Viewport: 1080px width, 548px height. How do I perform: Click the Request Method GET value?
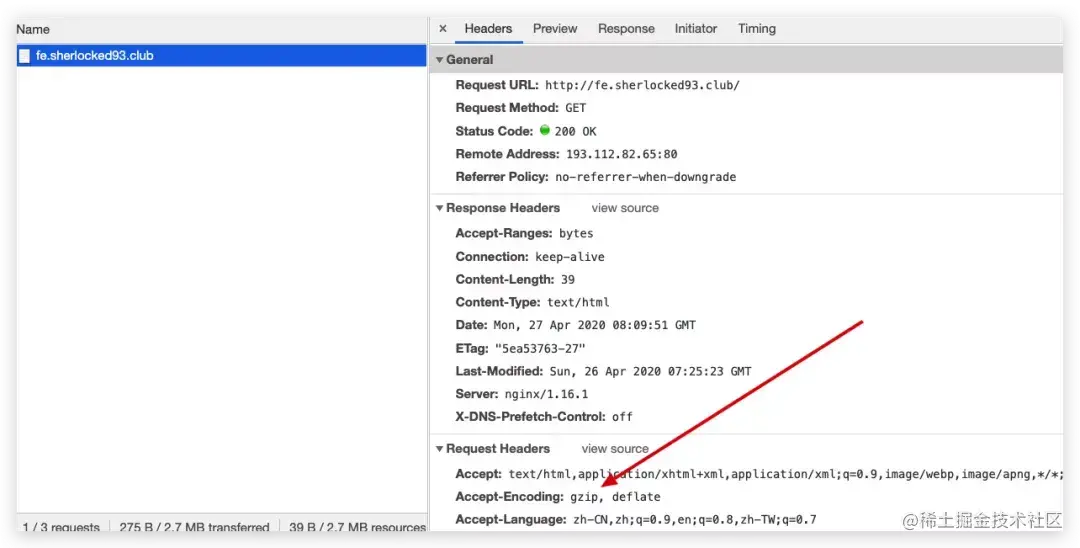tap(576, 108)
